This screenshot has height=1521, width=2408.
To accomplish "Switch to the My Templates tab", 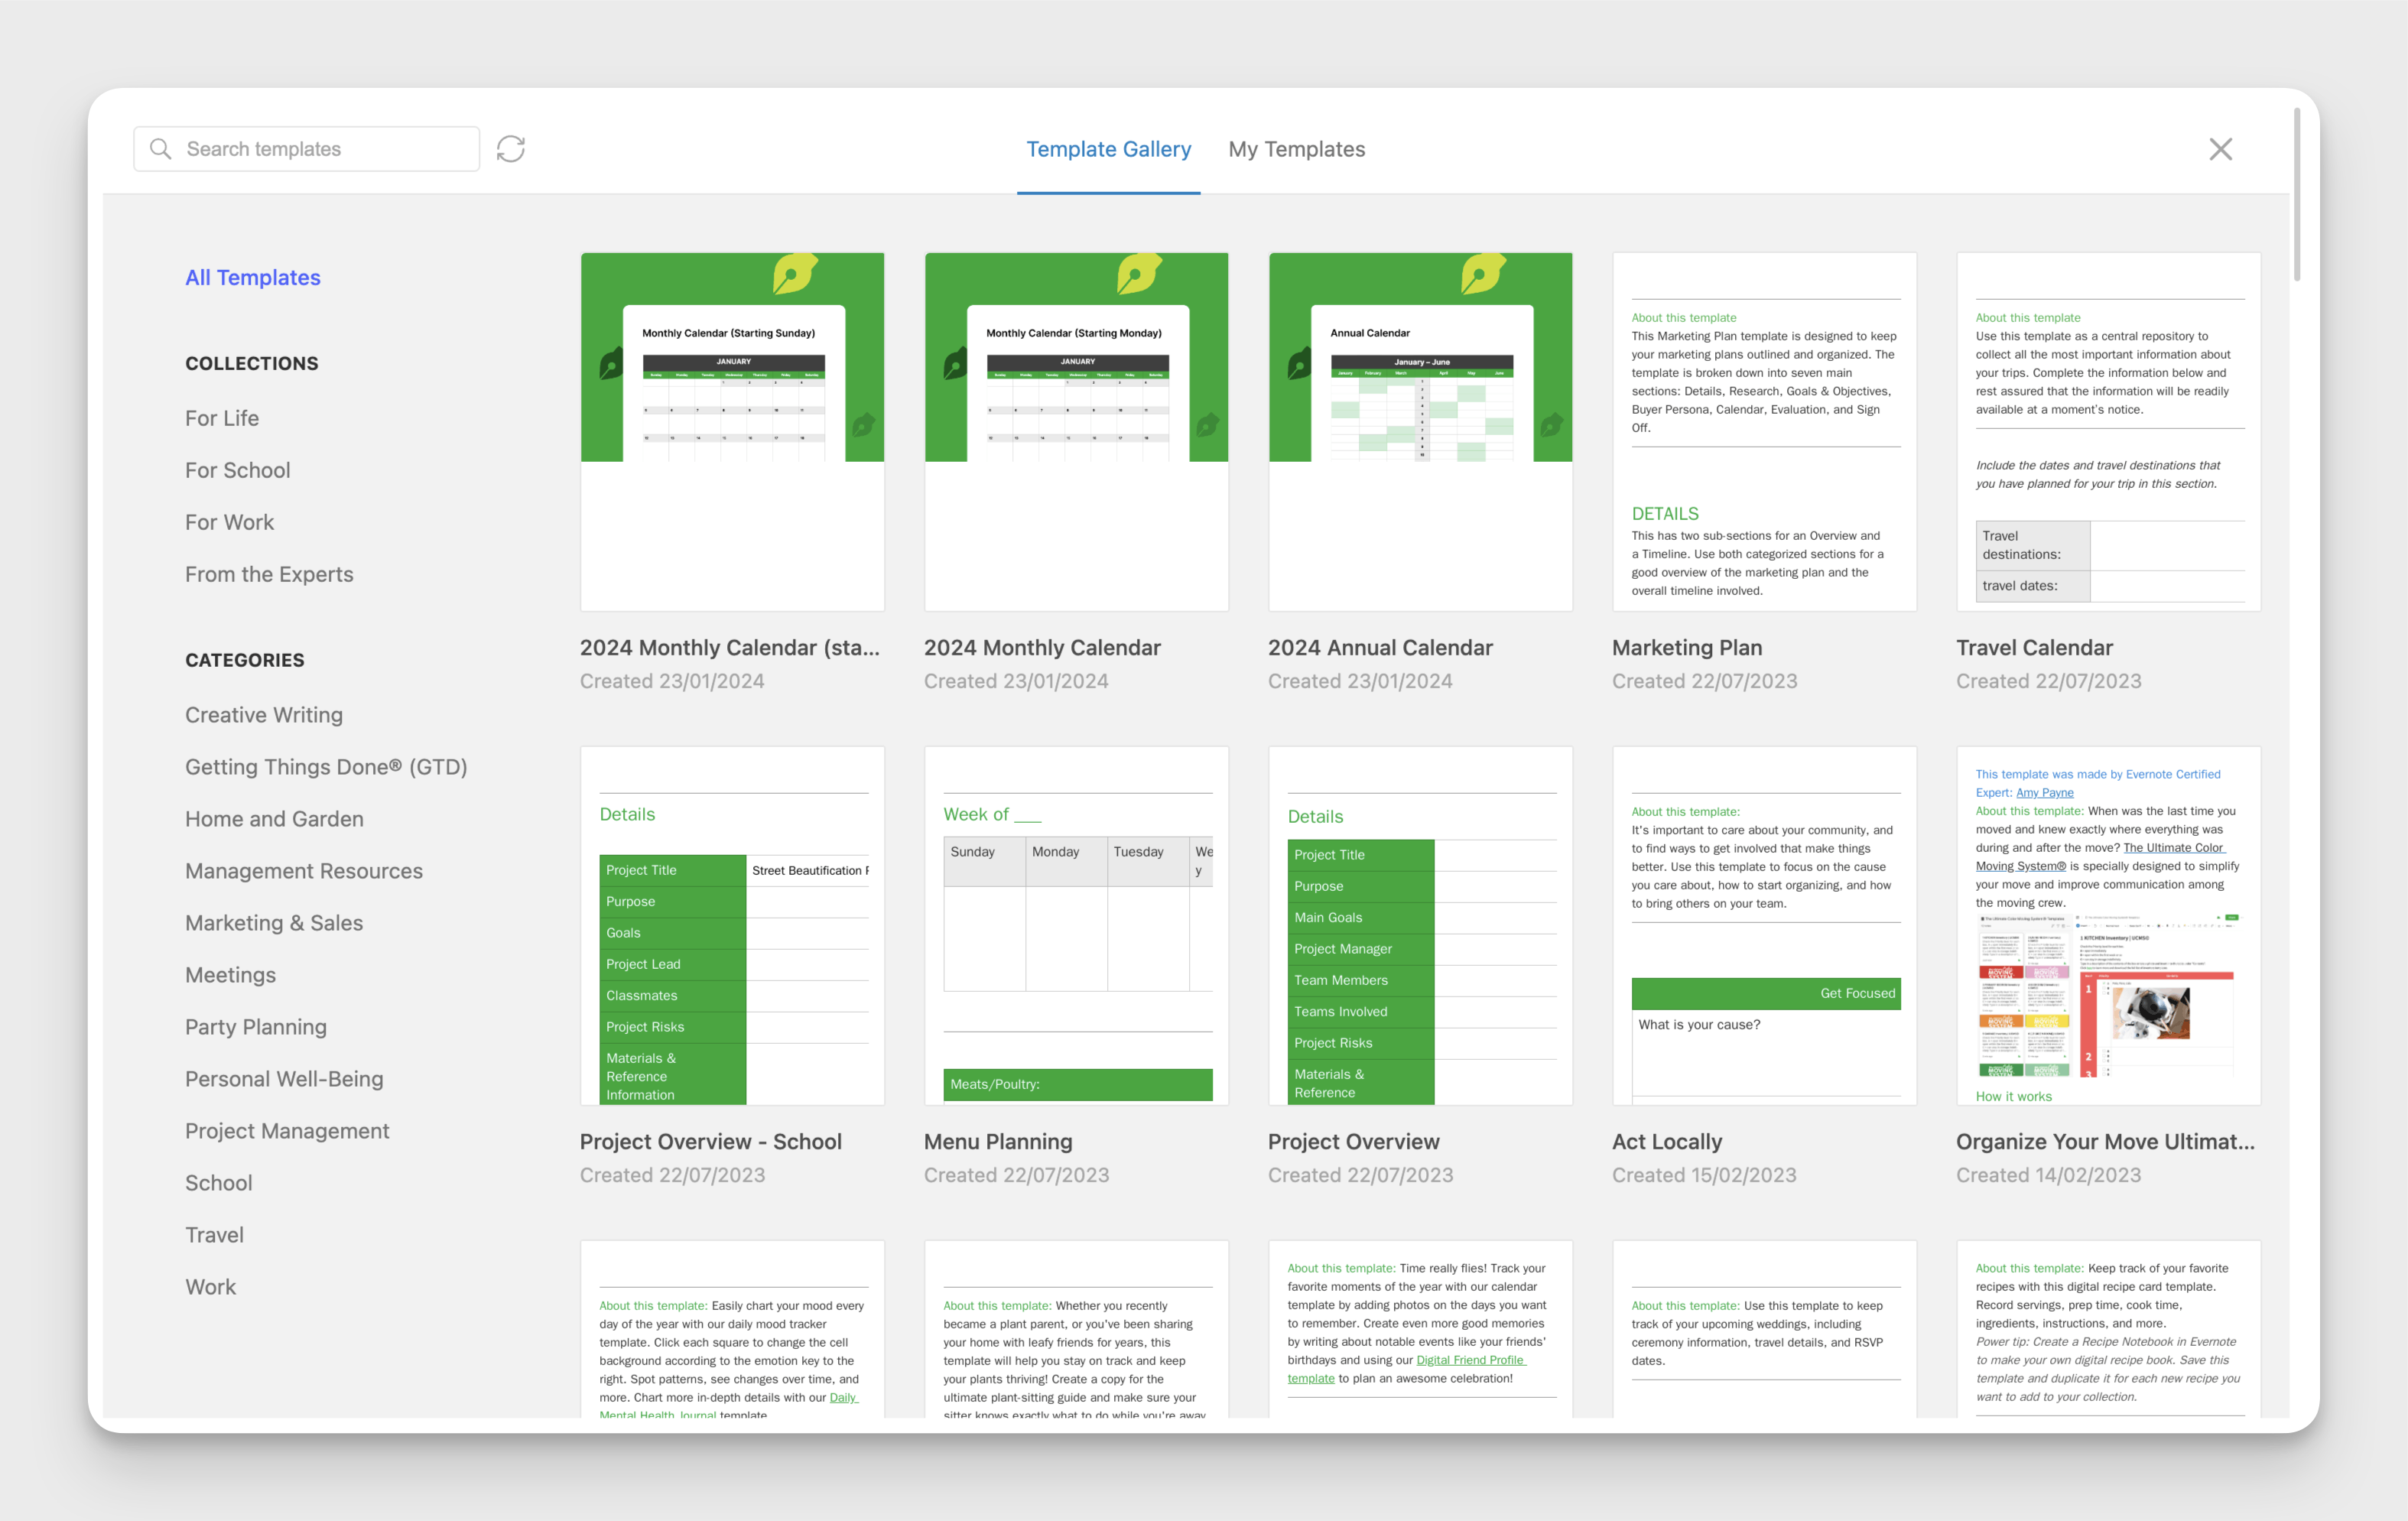I will click(1297, 148).
